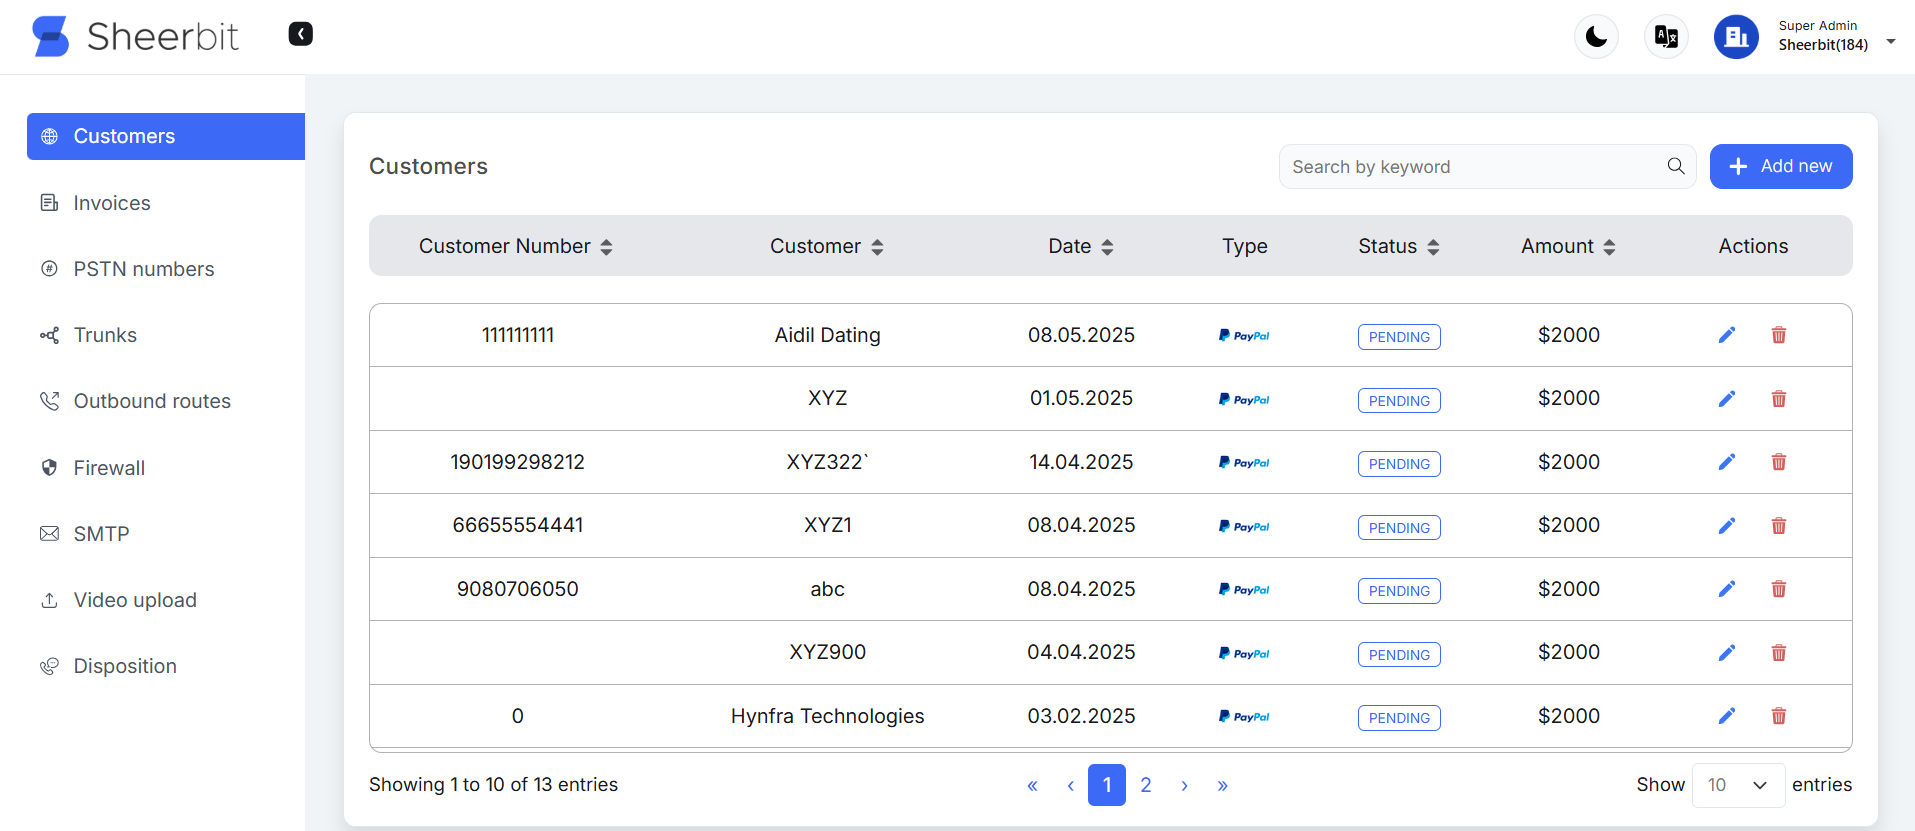Viewport: 1915px width, 831px height.
Task: Click pencil icon for Hynfra Technologies
Action: point(1726,716)
